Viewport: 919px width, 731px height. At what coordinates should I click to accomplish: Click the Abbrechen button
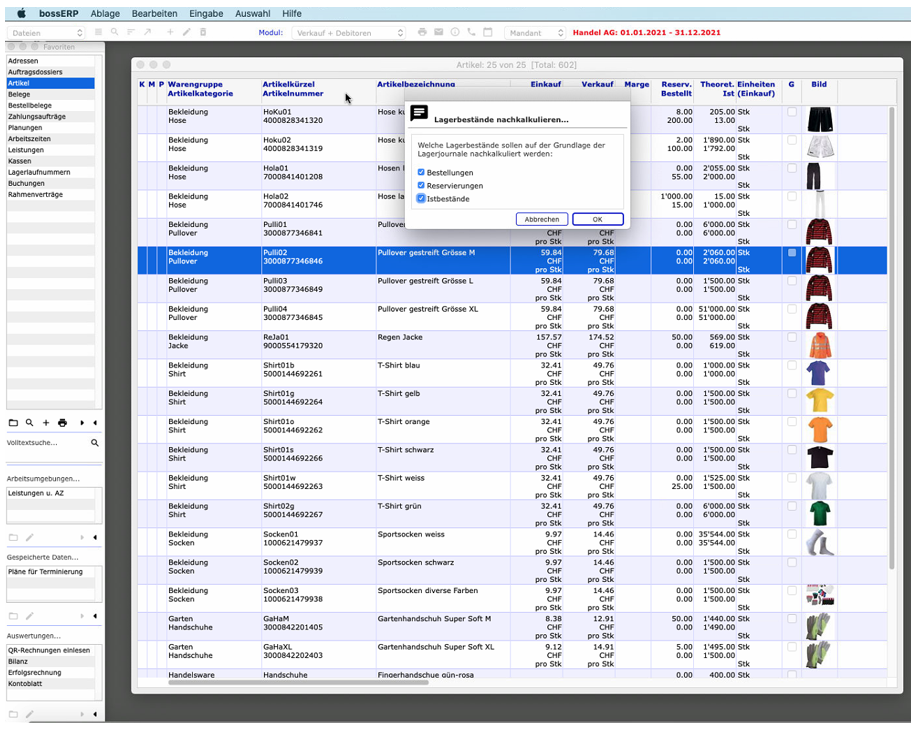tap(542, 219)
